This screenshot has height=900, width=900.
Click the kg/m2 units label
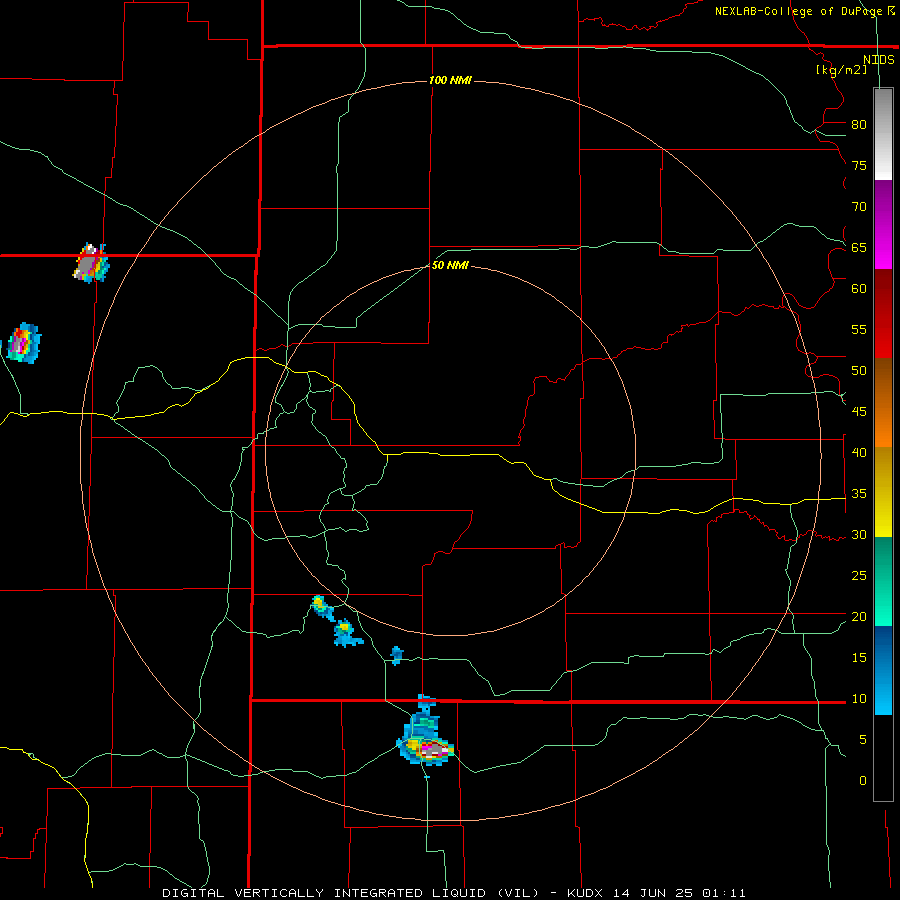841,70
